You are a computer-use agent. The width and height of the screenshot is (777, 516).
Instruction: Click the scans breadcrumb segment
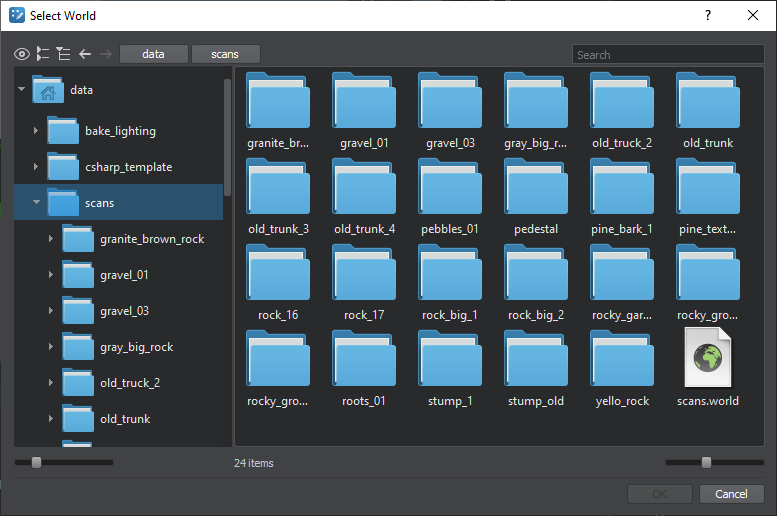click(225, 54)
